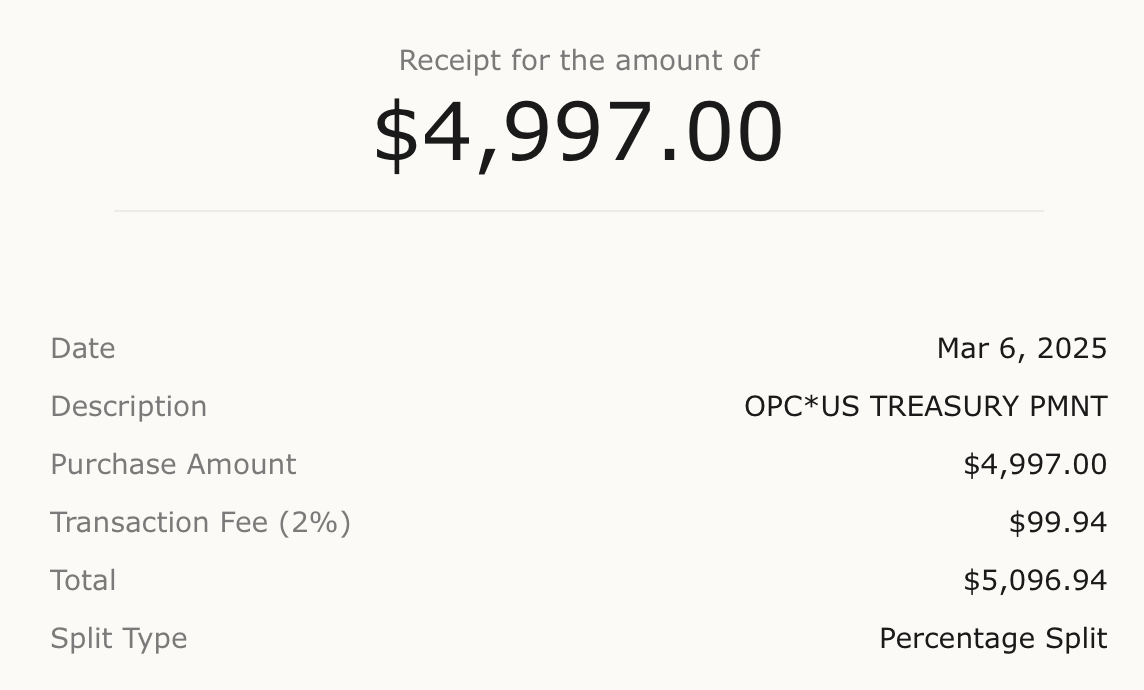Select the OPC*US TREASURY PMNT description
Image resolution: width=1144 pixels, height=690 pixels.
926,406
